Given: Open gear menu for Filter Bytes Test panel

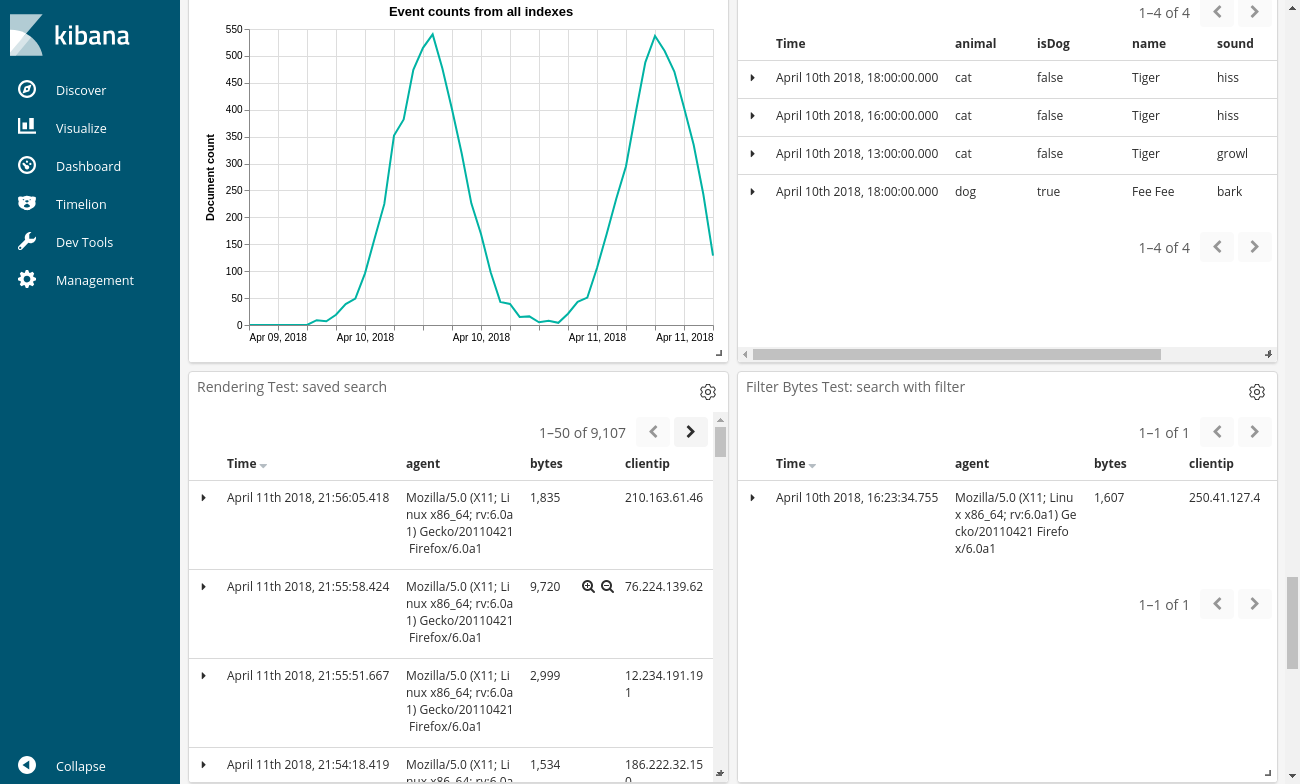Looking at the screenshot, I should point(1257,391).
